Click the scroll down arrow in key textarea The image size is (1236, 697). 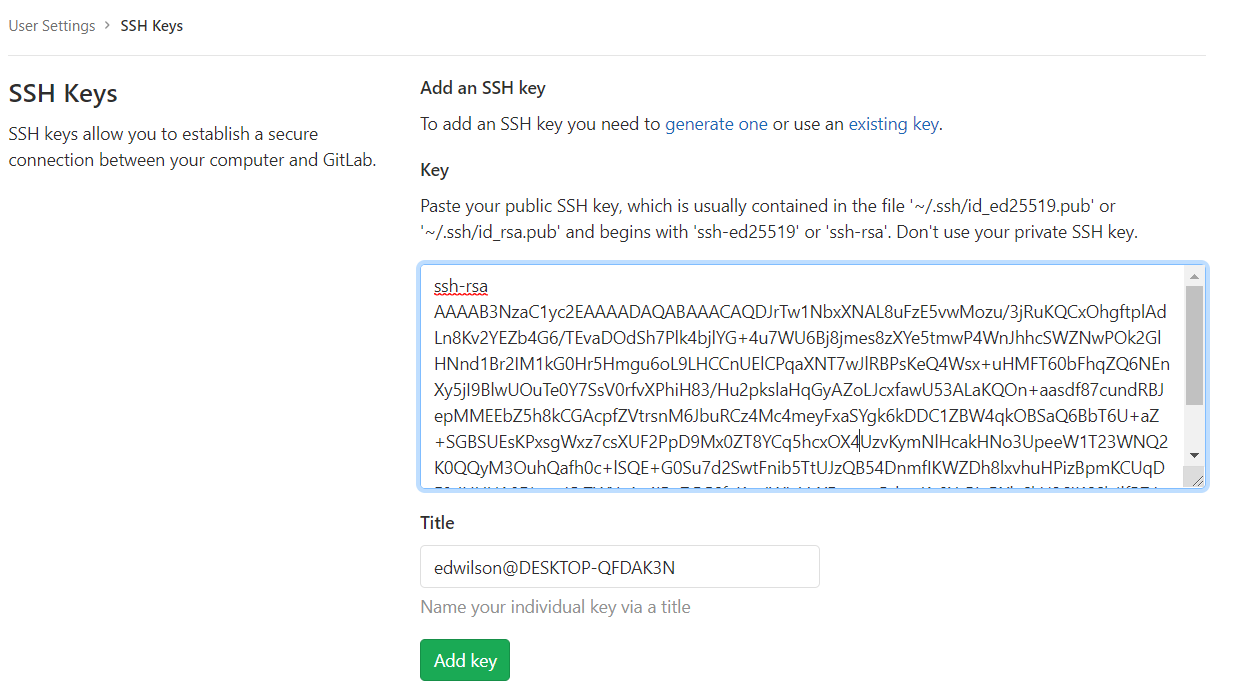(1194, 456)
